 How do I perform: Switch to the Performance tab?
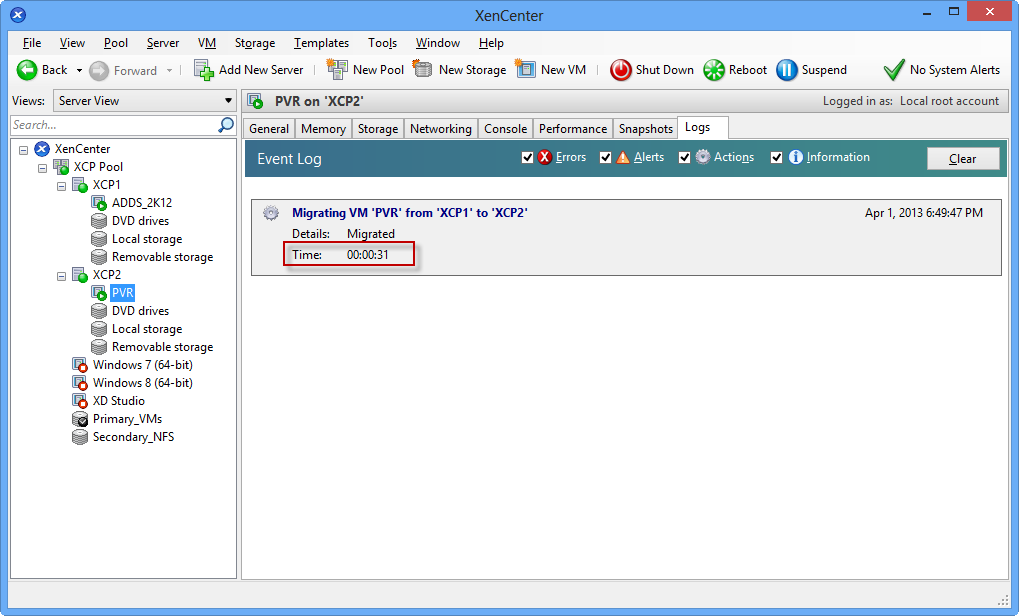coord(573,129)
